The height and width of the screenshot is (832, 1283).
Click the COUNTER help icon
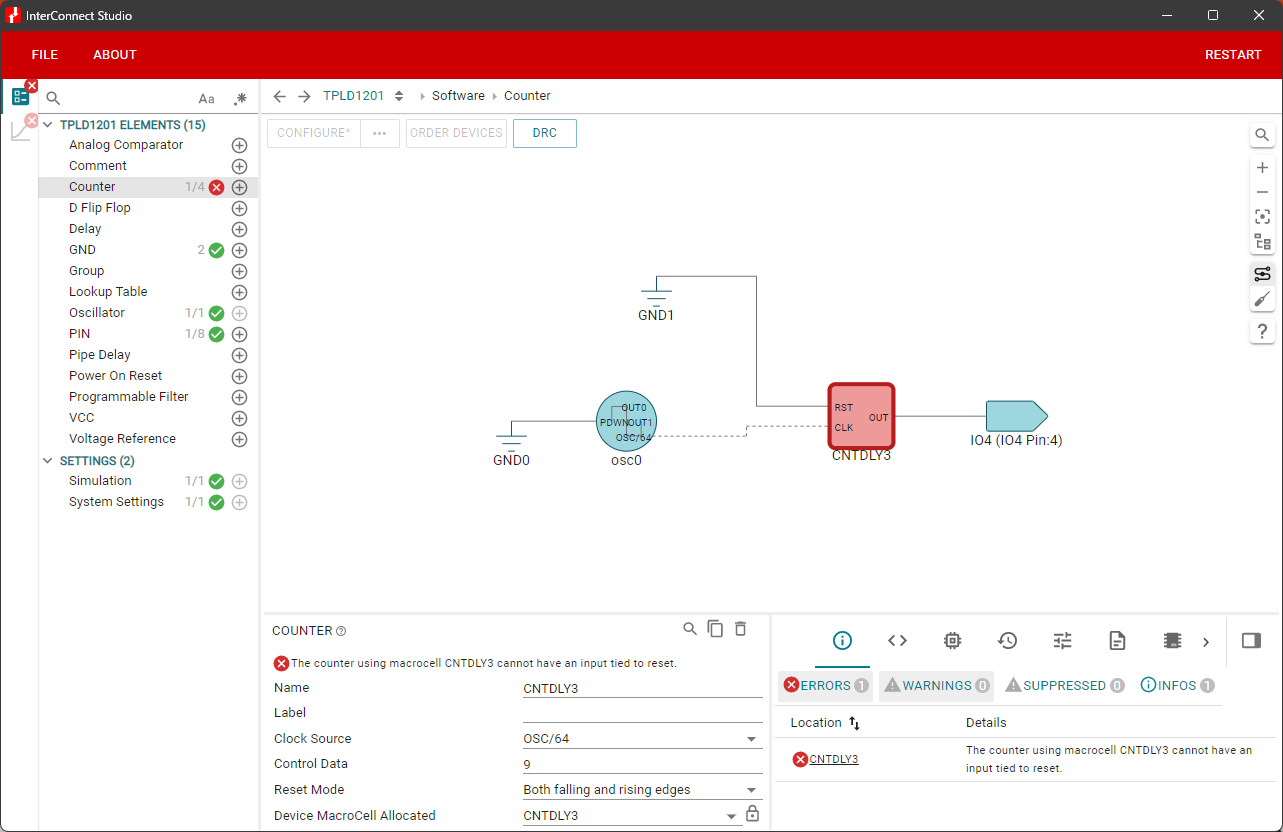click(x=341, y=631)
